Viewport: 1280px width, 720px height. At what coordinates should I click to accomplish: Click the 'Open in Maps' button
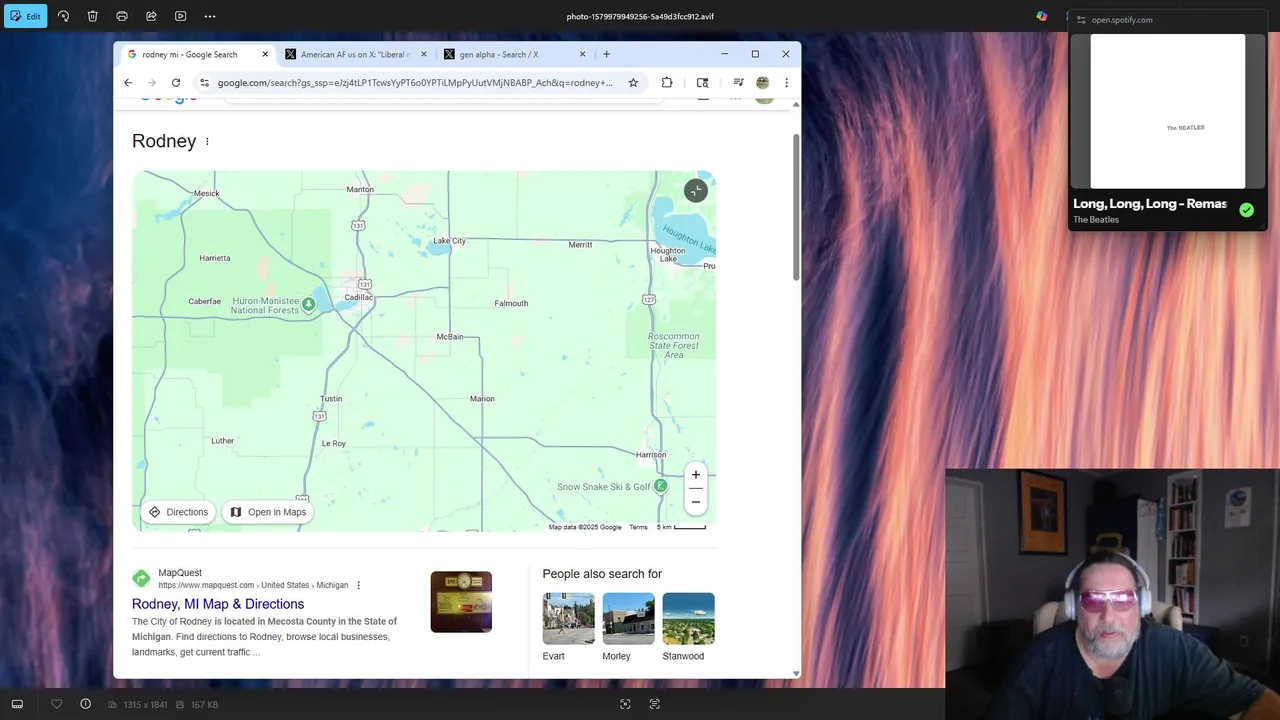[268, 512]
